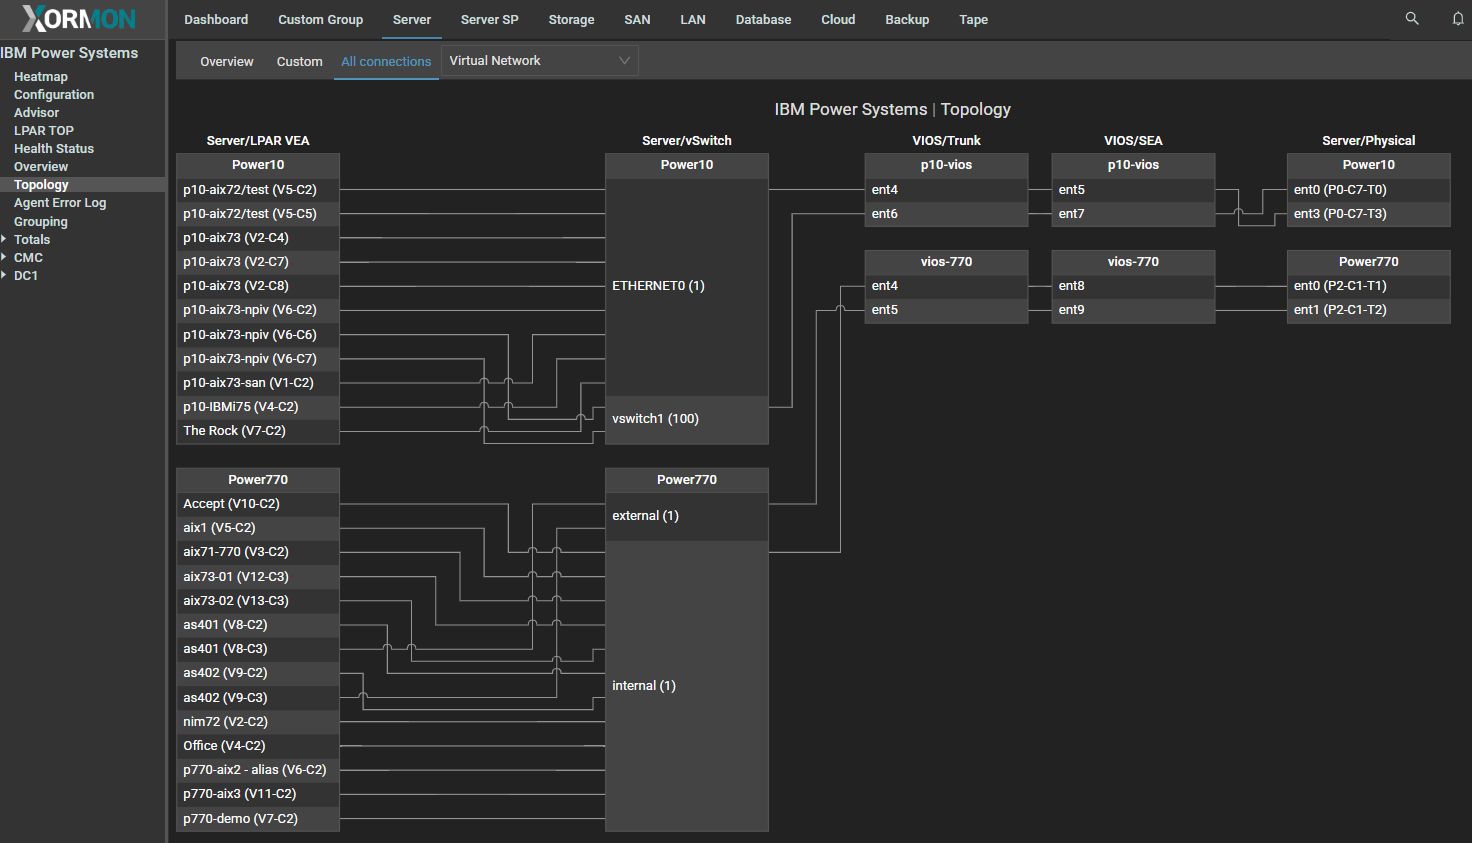Expand the CMC tree item

tap(5, 258)
